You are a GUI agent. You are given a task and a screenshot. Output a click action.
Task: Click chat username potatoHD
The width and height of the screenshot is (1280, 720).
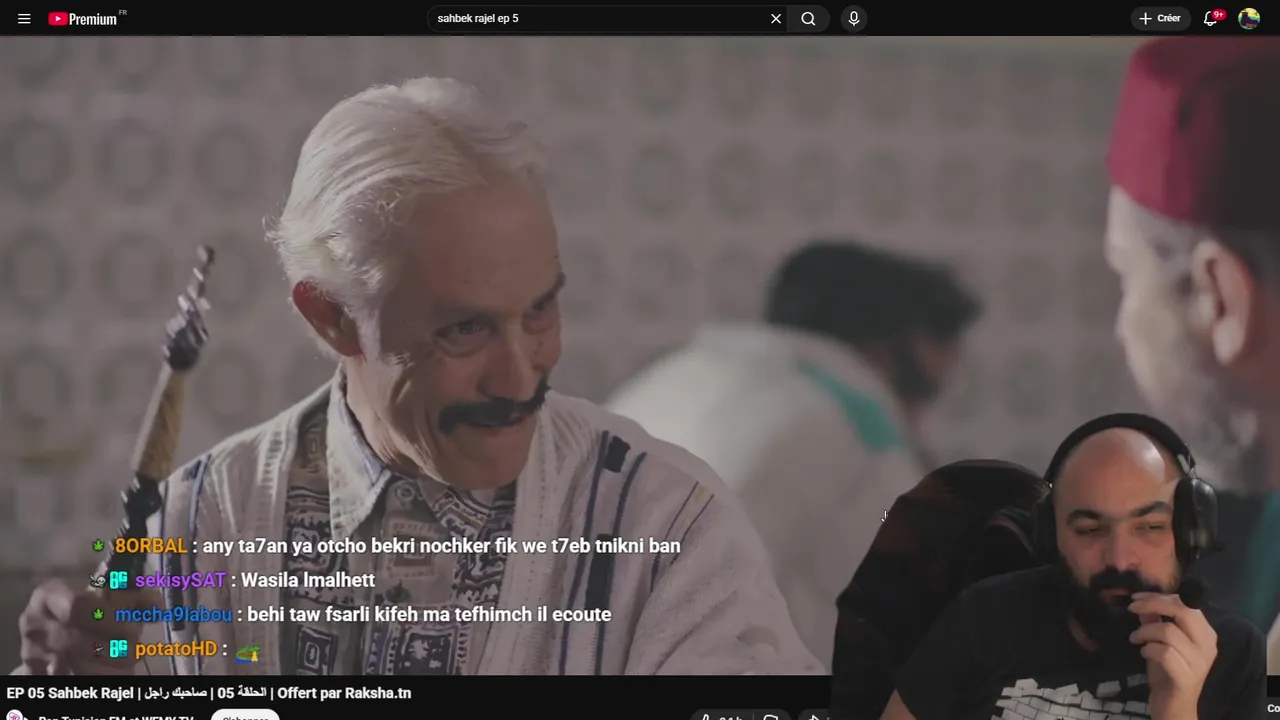pos(176,649)
